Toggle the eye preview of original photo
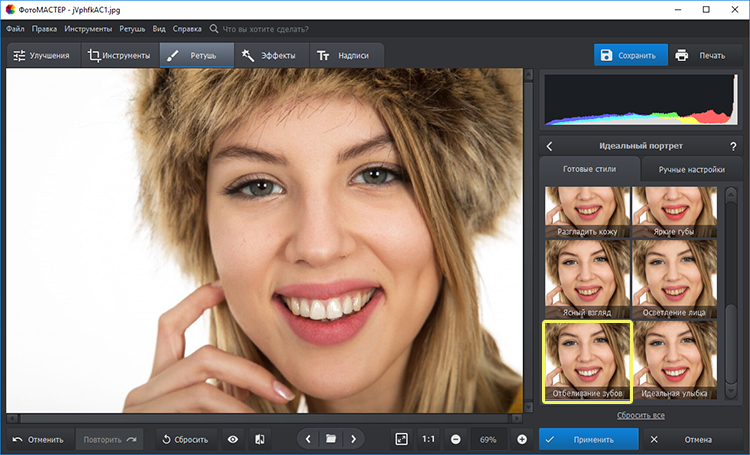Viewport: 750px width, 455px height. [233, 439]
